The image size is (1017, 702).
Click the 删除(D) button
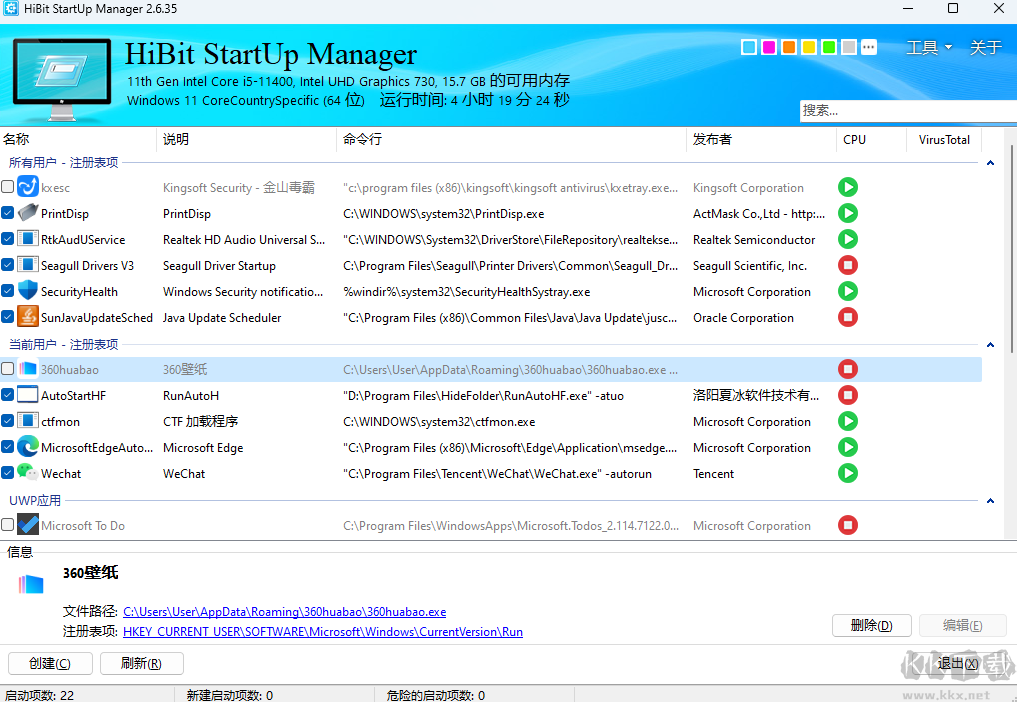click(871, 625)
